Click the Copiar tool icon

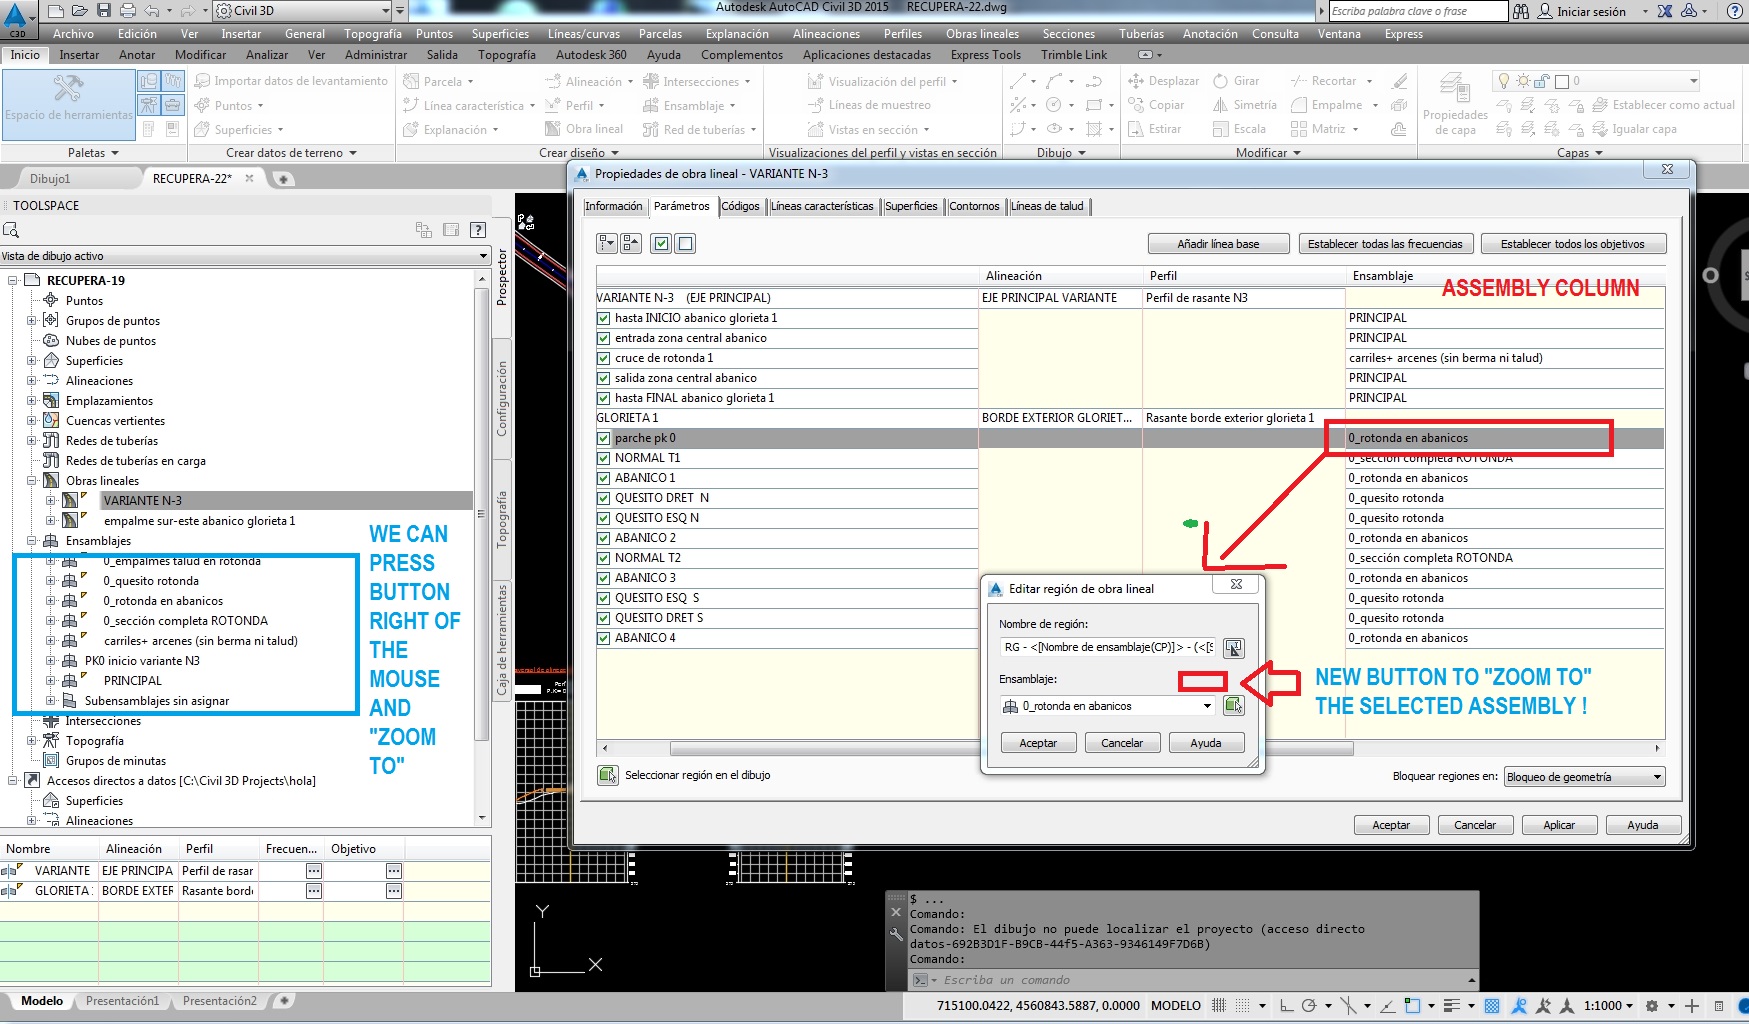pos(1136,105)
